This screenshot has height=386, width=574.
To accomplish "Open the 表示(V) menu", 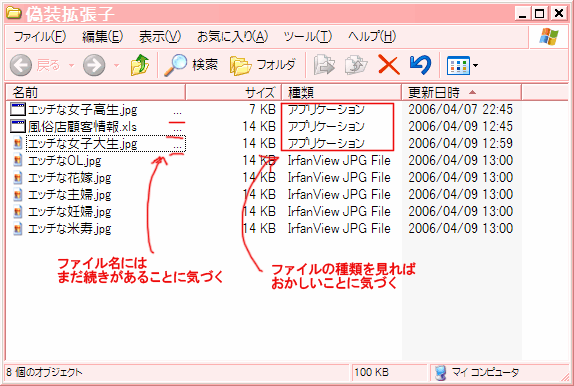I will click(160, 36).
